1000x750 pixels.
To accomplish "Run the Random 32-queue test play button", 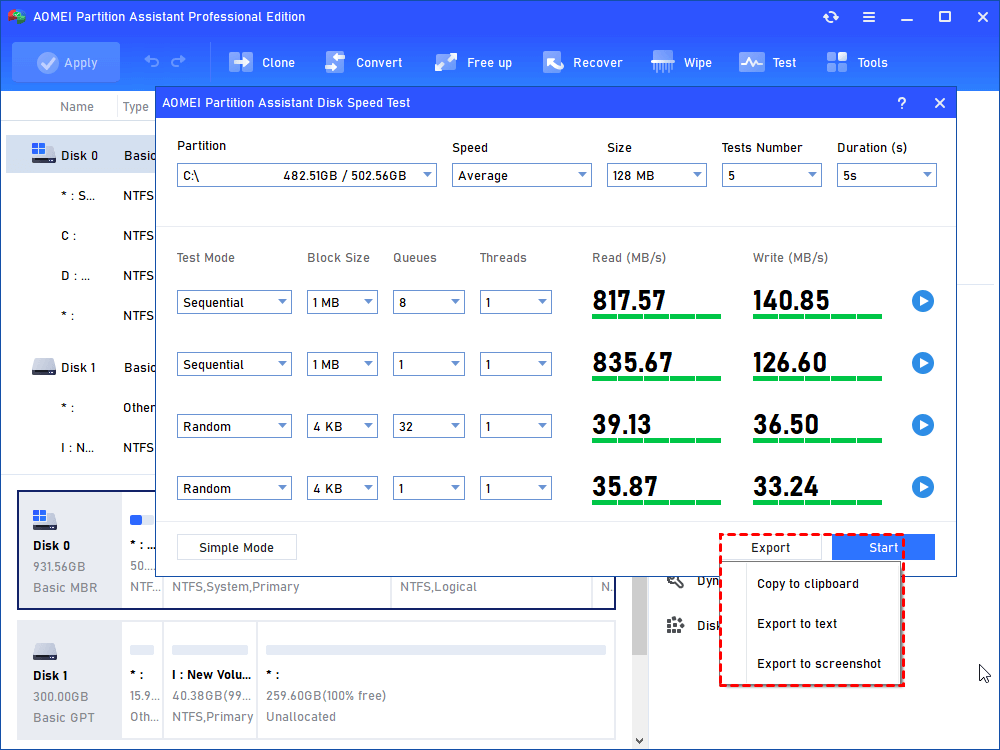I will click(923, 425).
